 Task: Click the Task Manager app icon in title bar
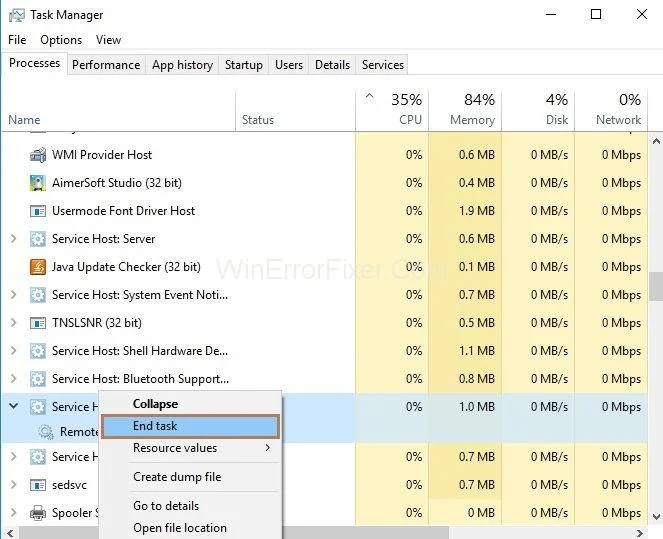coord(14,15)
